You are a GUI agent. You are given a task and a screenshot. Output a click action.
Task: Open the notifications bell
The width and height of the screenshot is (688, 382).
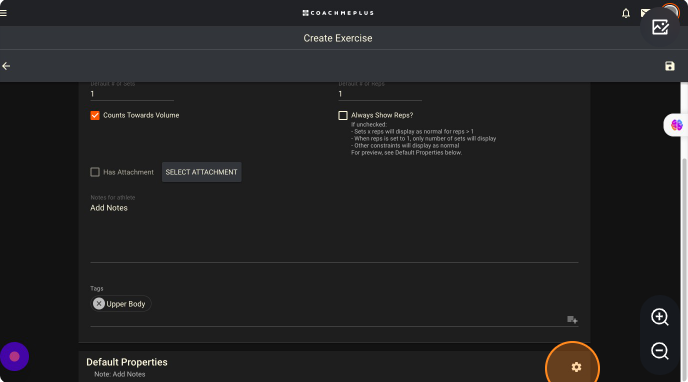coord(626,14)
